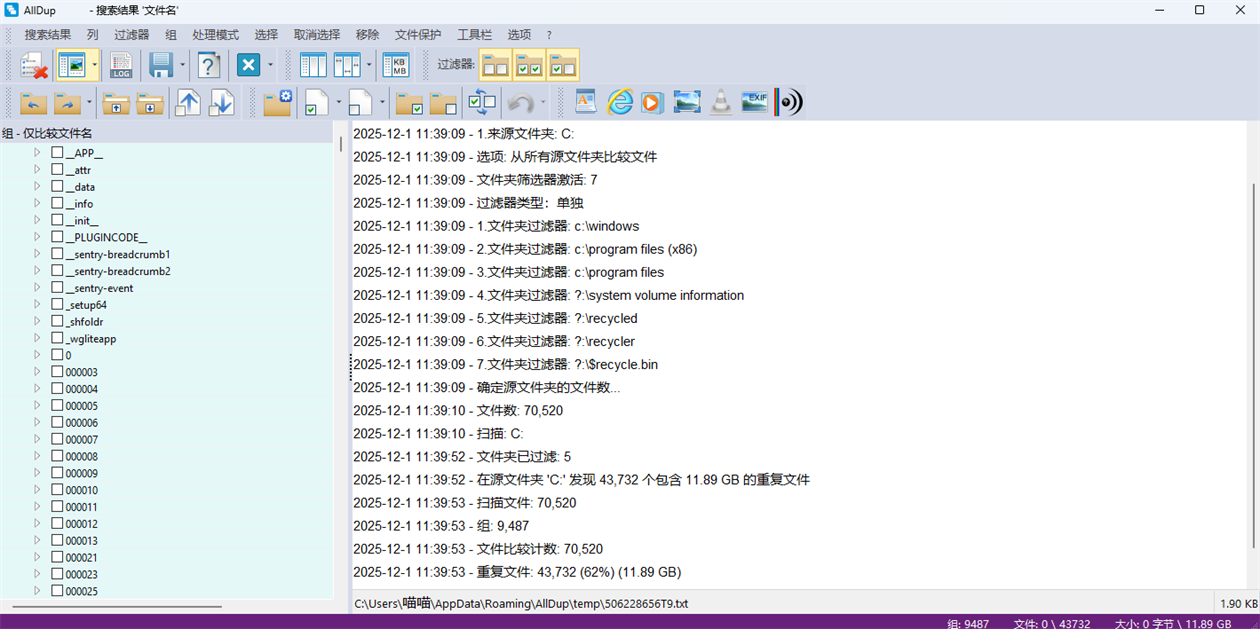This screenshot has width=1260, height=629.
Task: Click the 文件保护 menu entry
Action: pyautogui.click(x=416, y=34)
